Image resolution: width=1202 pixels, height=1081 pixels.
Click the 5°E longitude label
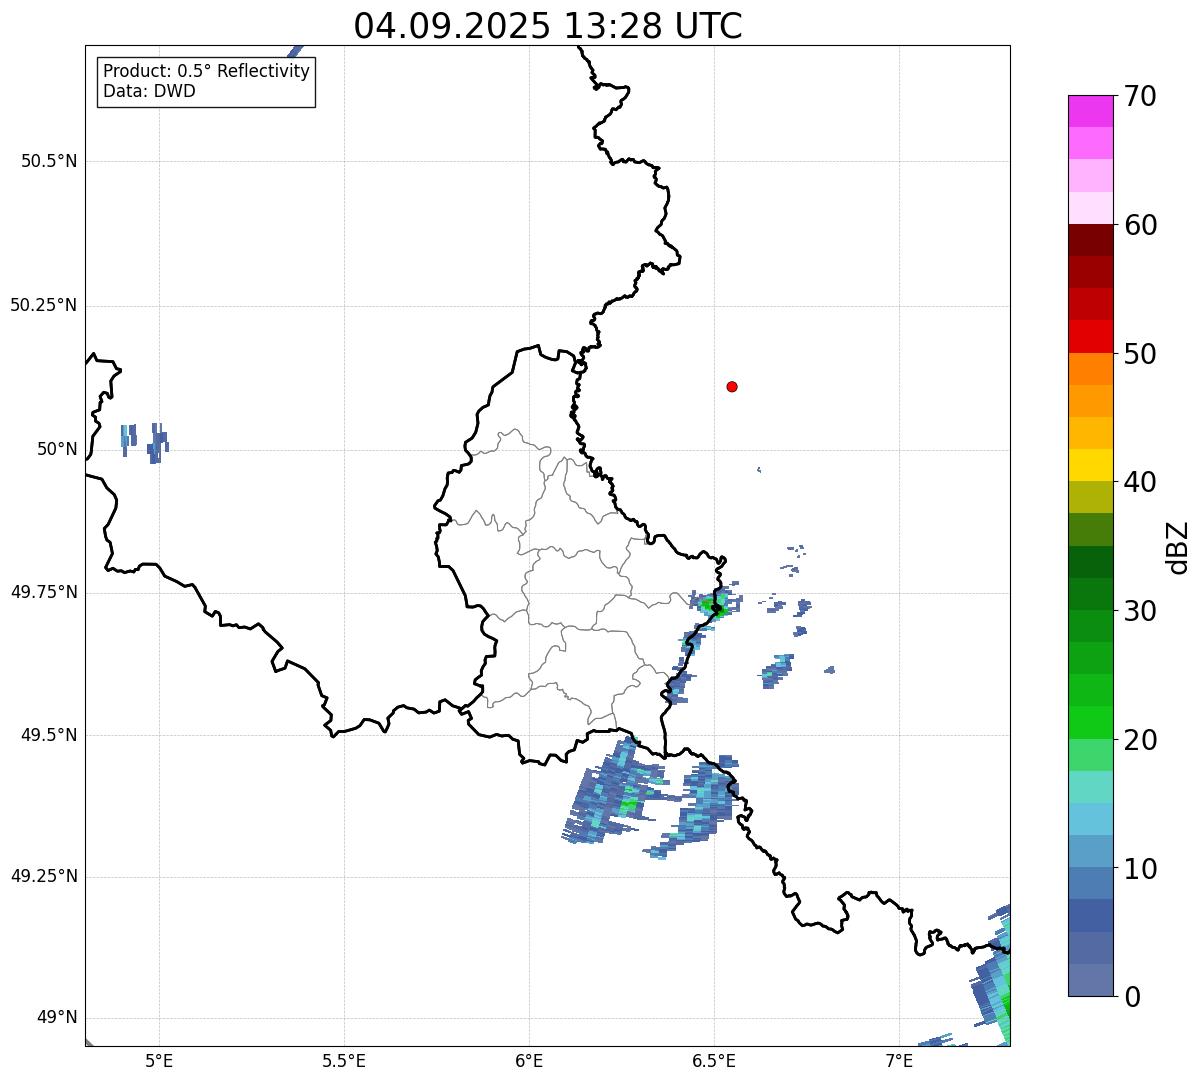[159, 1061]
